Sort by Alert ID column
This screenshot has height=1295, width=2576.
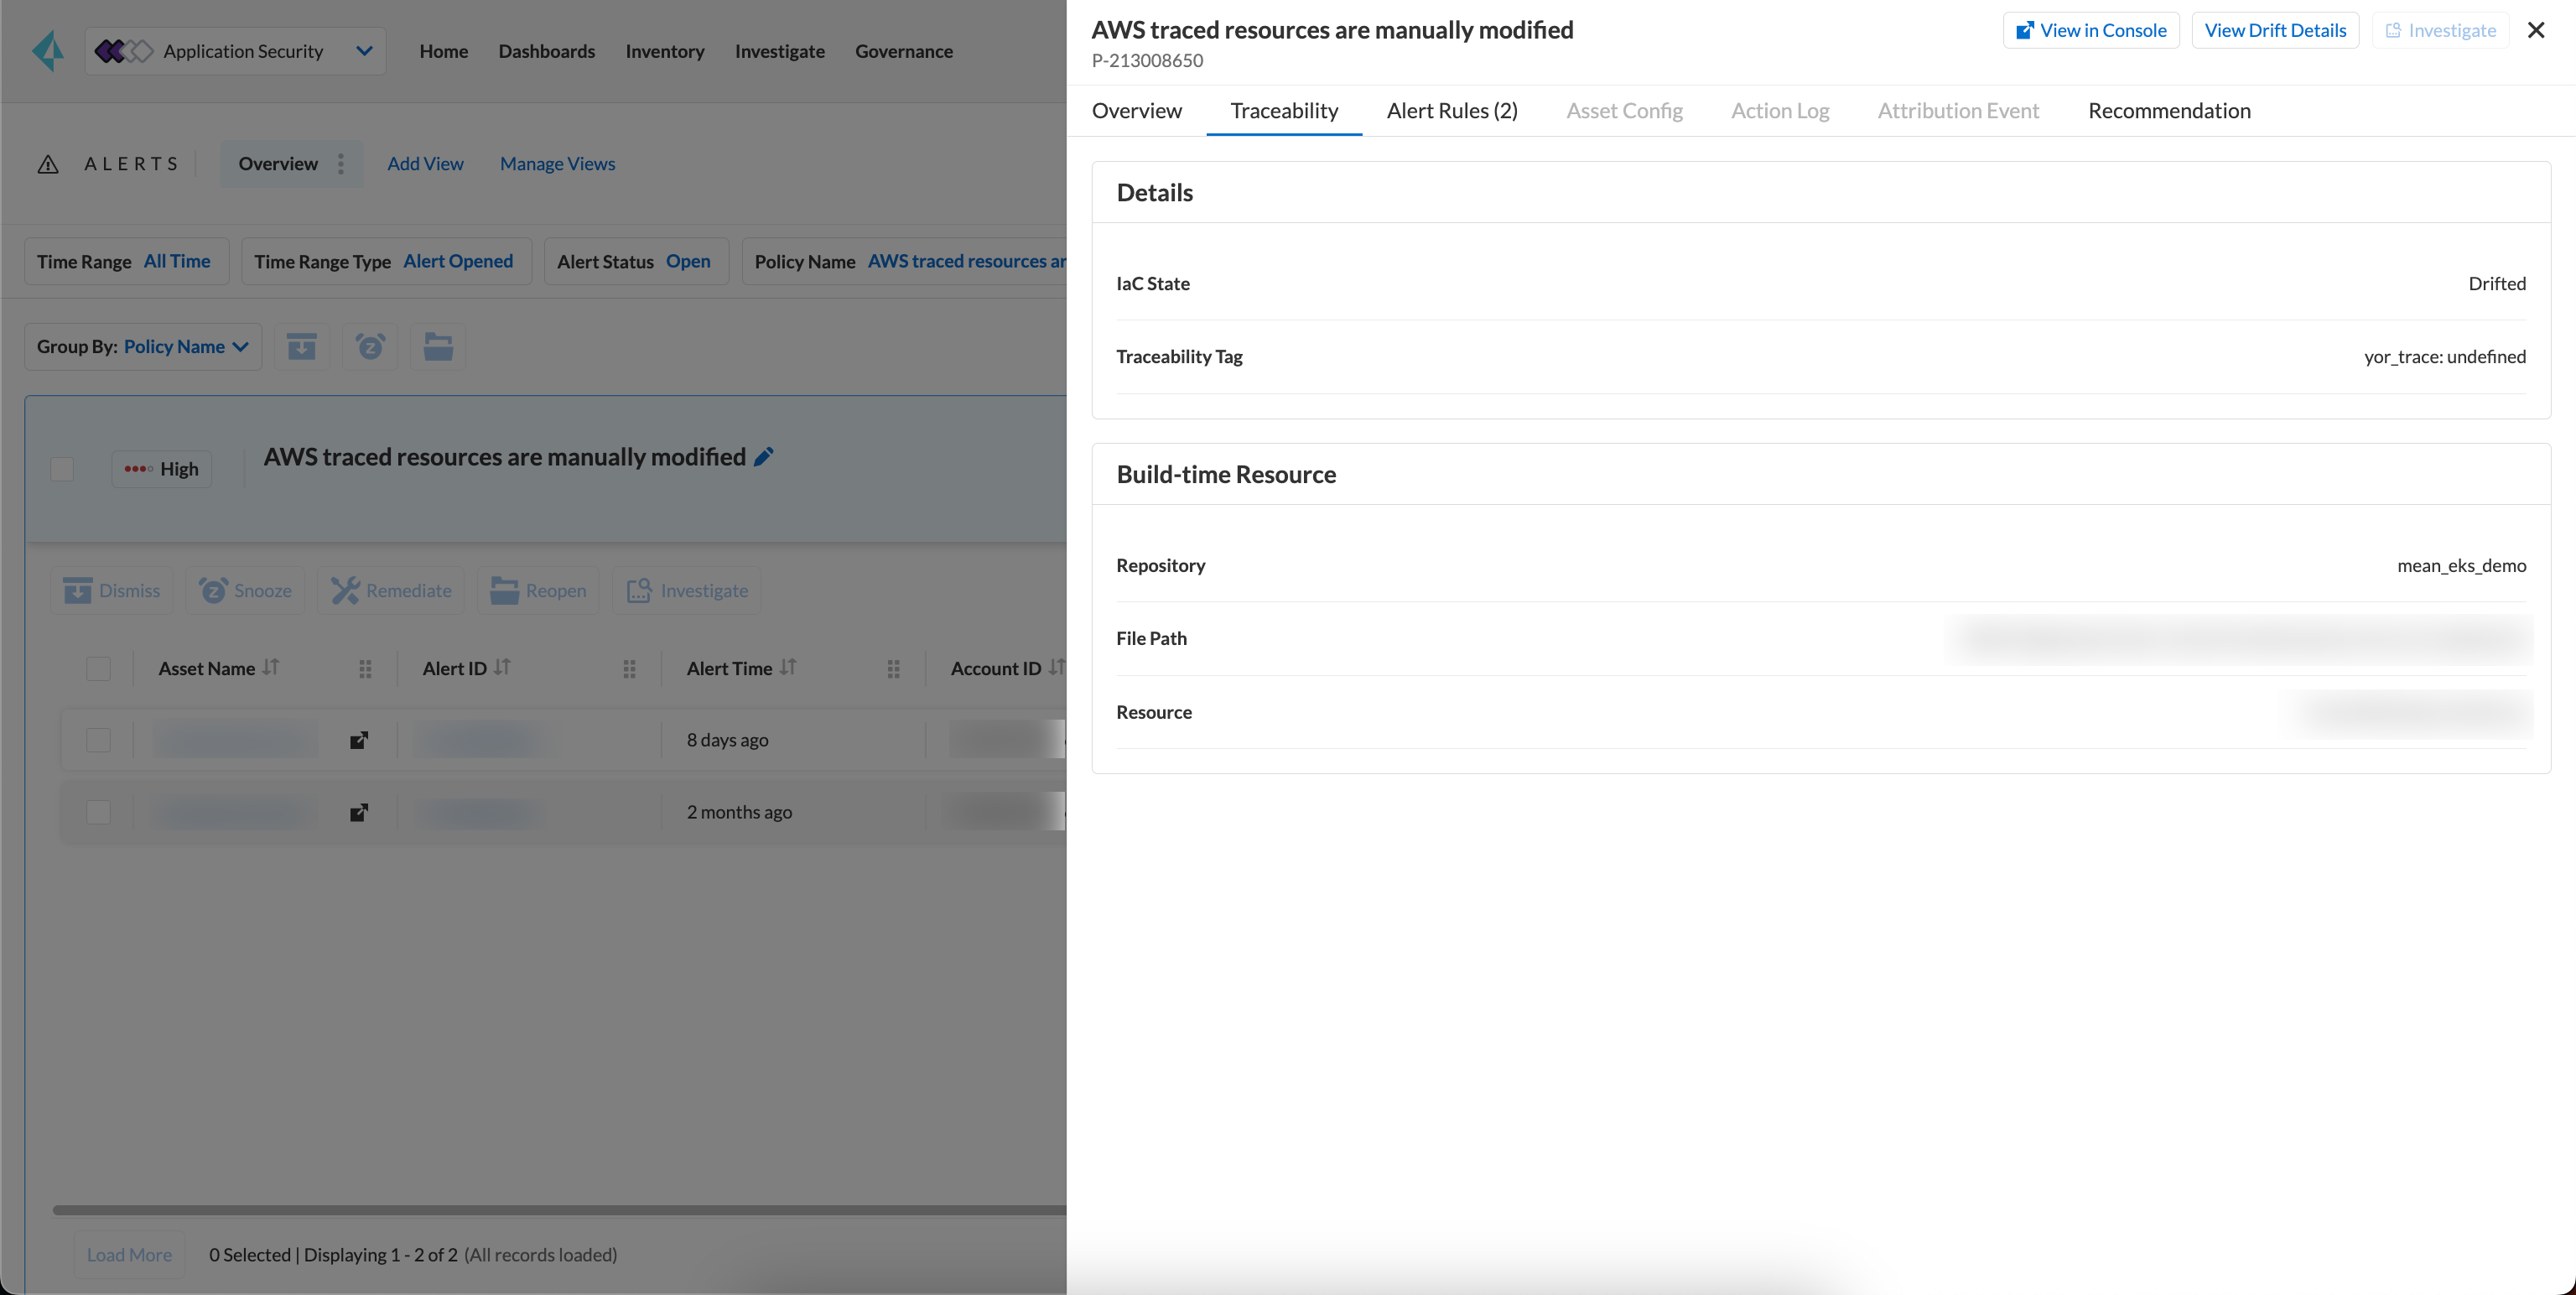502,667
